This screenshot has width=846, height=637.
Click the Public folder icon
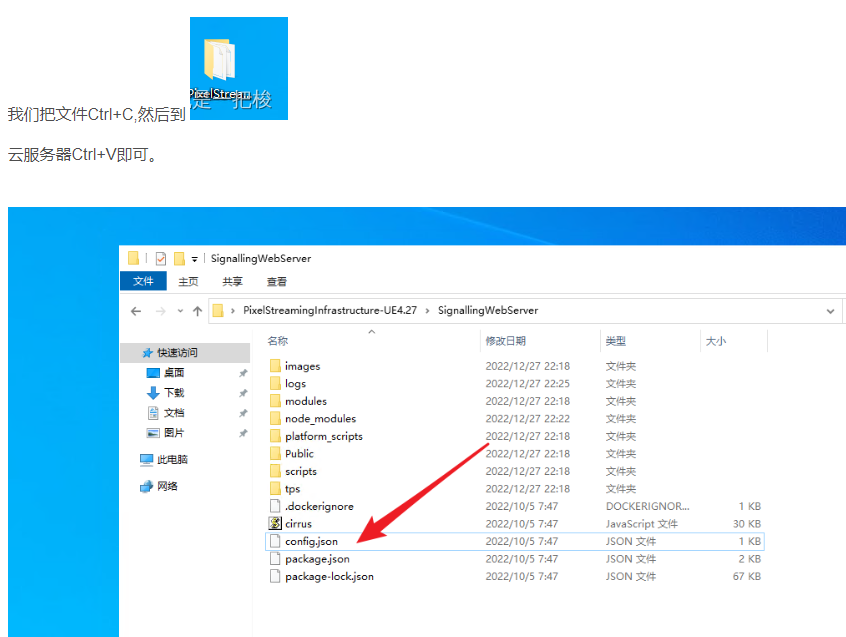coord(275,454)
